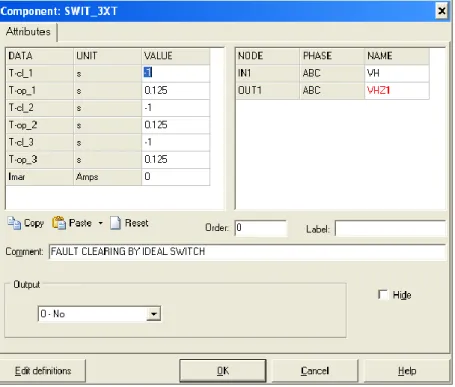Viewport: 455px width, 387px height.
Task: Select the T-op_3 value 0.125
Action: click(176, 160)
